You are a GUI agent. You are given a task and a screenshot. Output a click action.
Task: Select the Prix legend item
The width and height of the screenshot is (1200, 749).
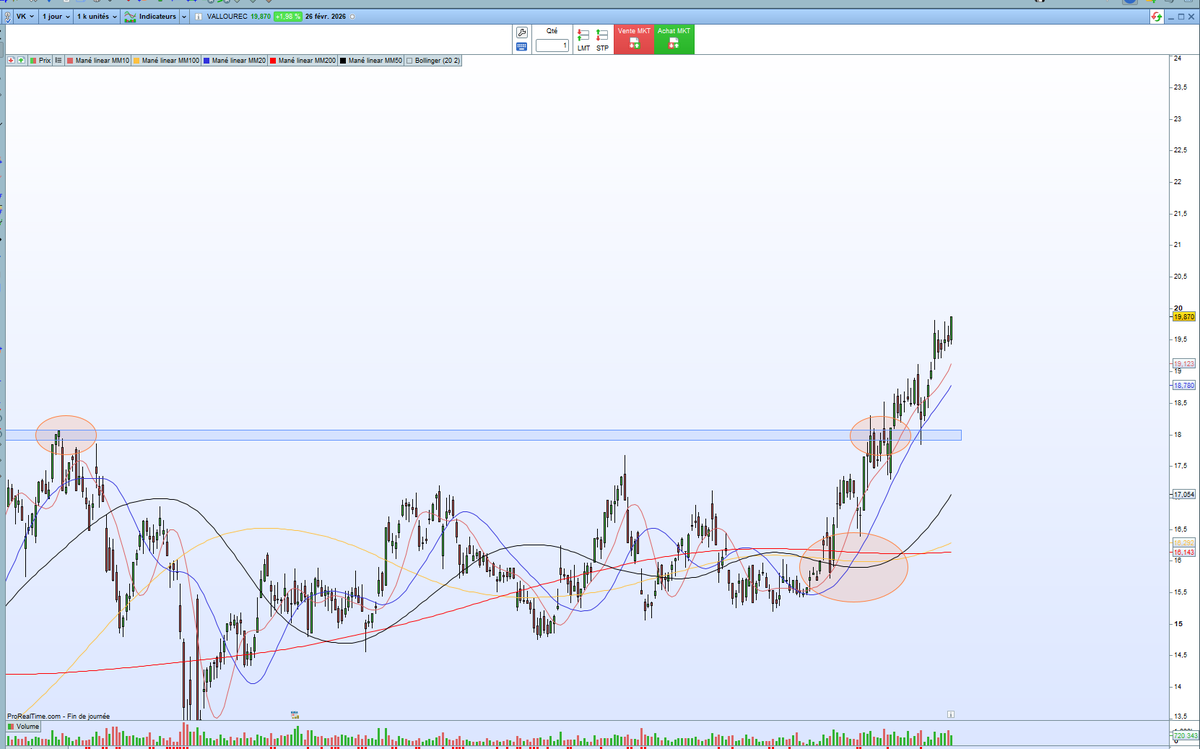tap(40, 61)
